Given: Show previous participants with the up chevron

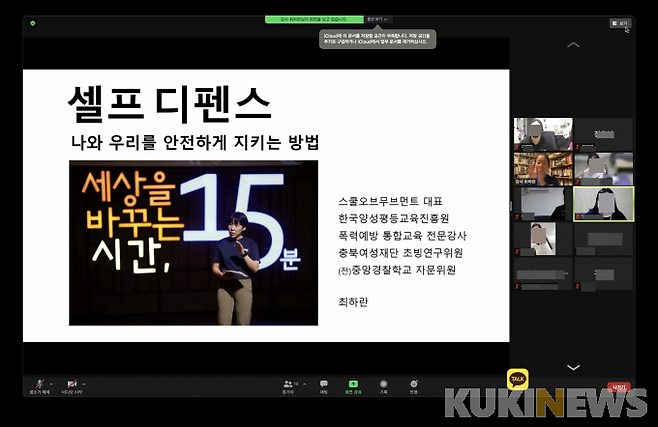Looking at the screenshot, I should (x=573, y=44).
